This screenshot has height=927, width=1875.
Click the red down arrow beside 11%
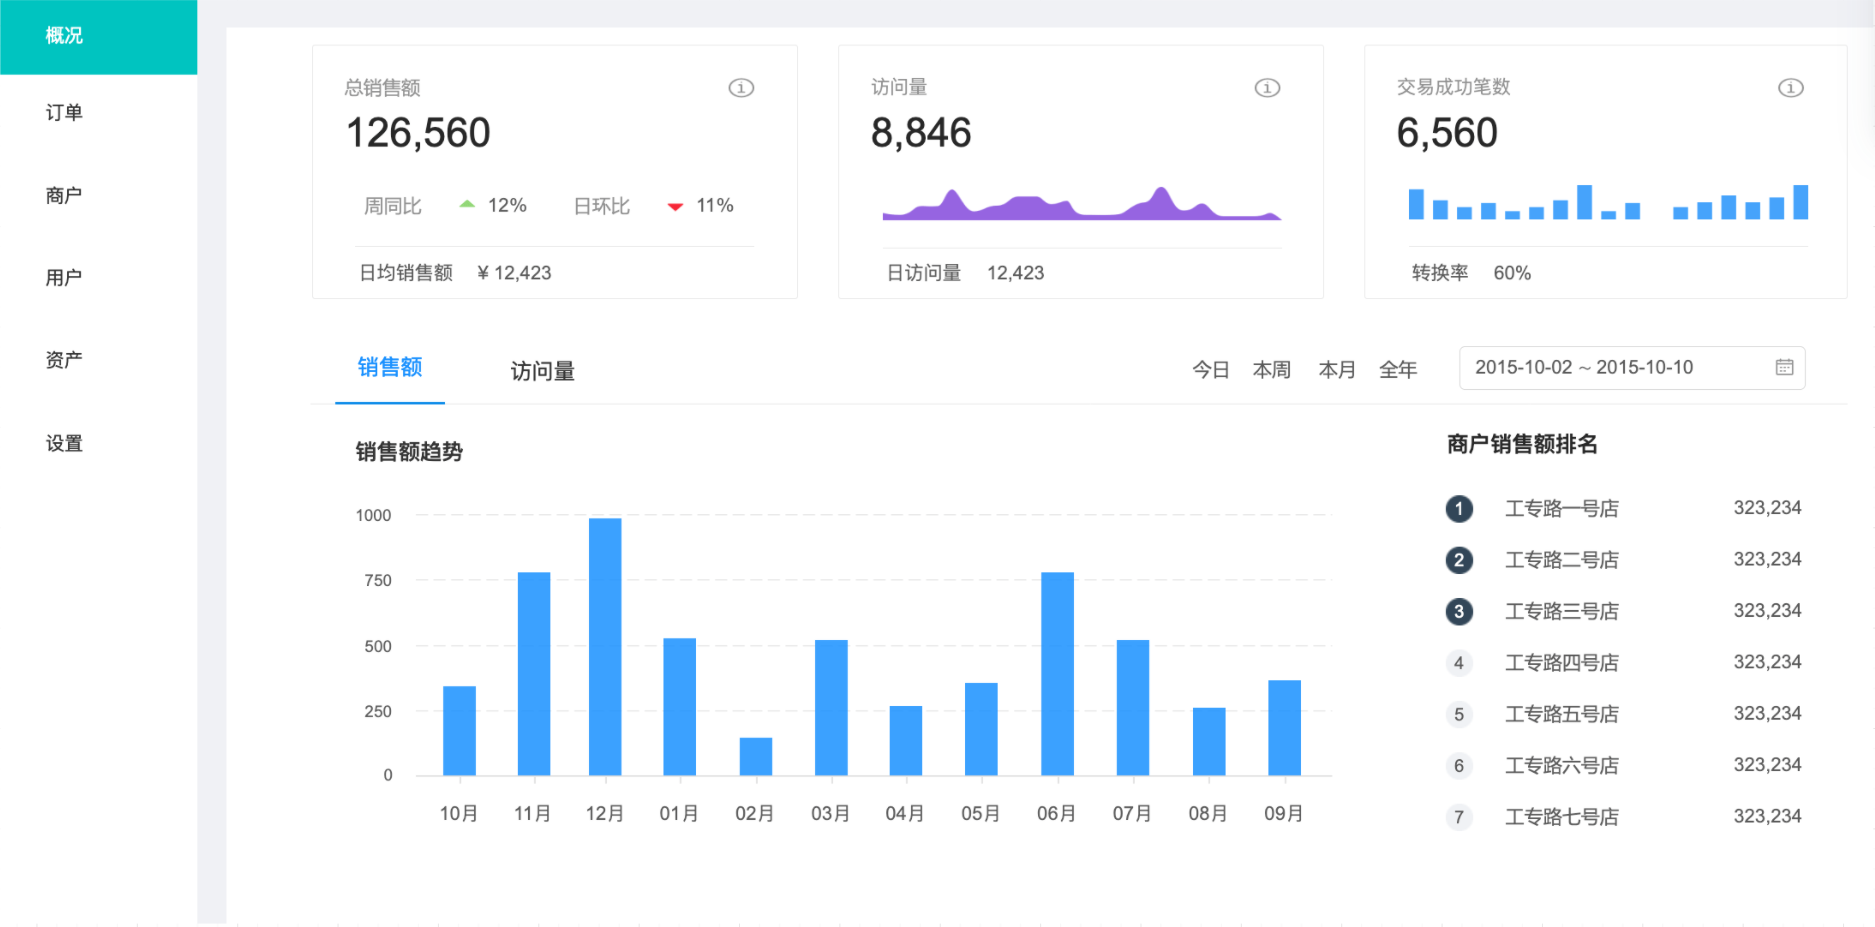pyautogui.click(x=675, y=206)
